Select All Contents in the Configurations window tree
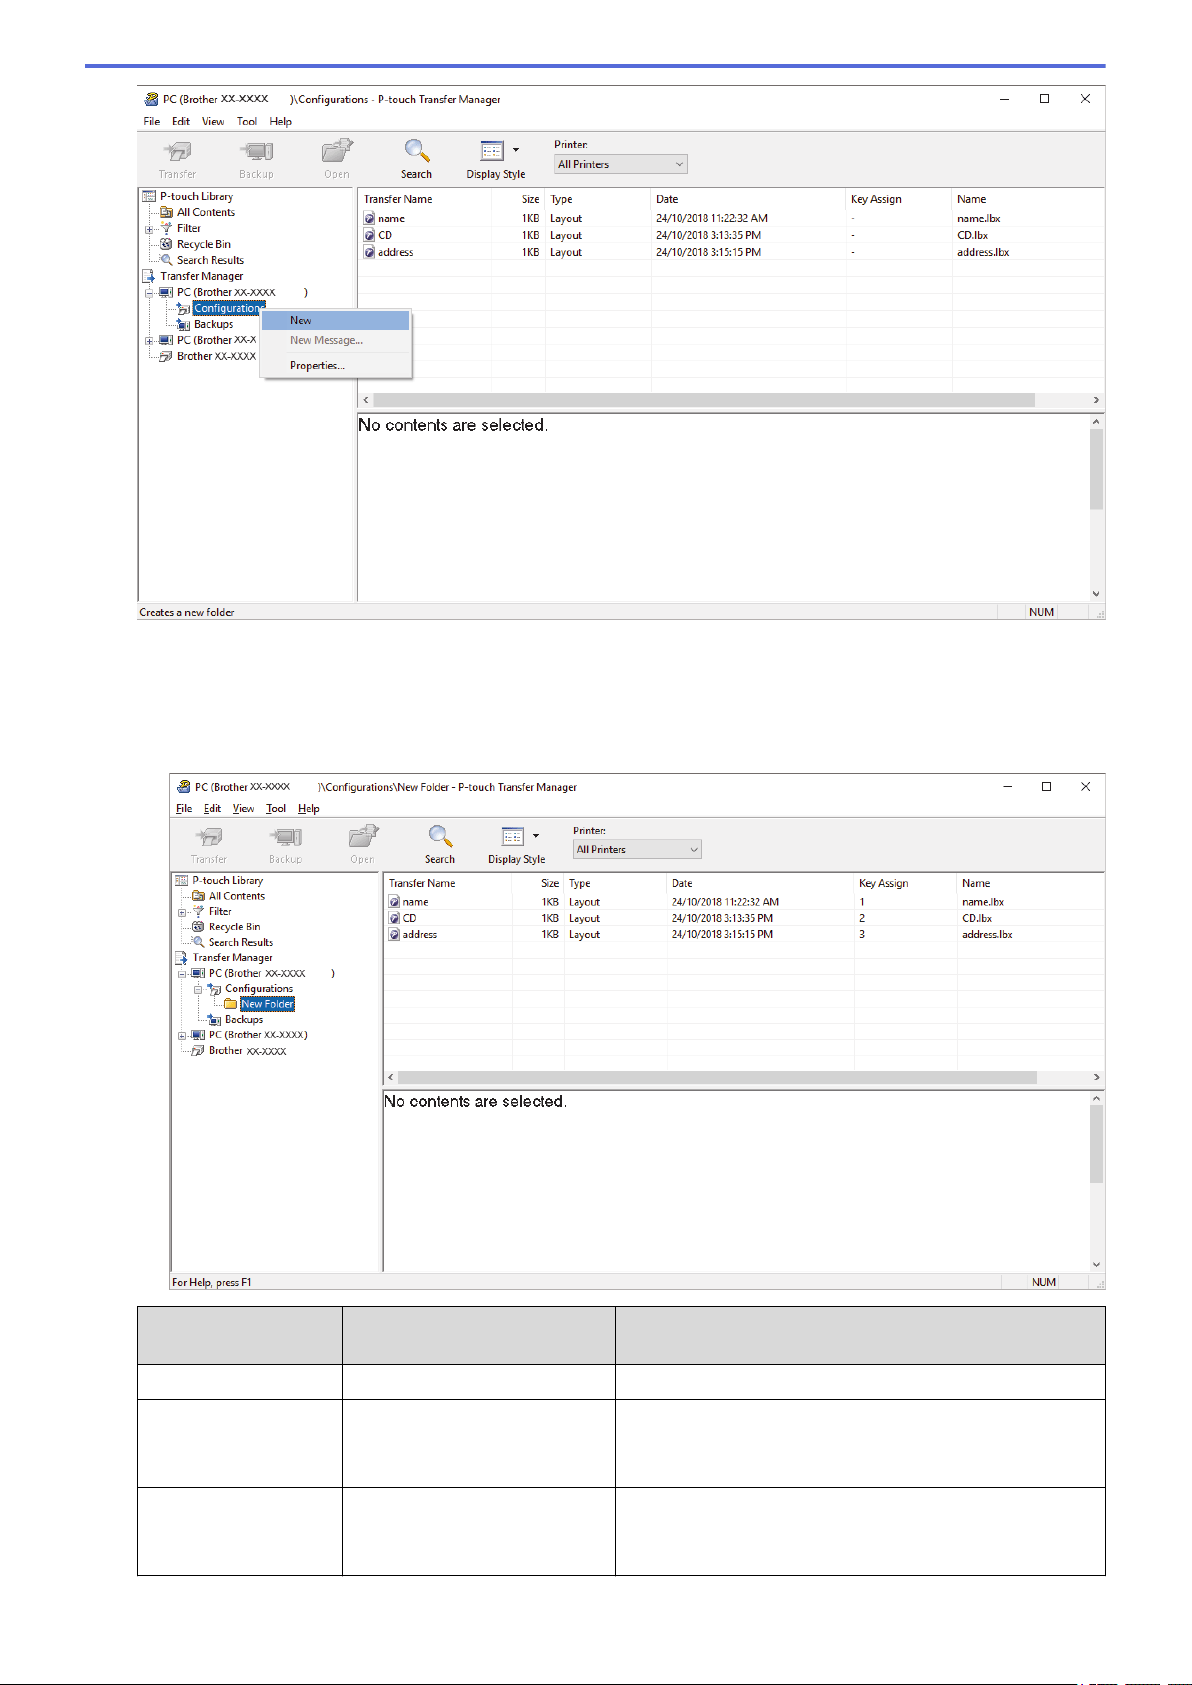The image size is (1192, 1685). [206, 212]
